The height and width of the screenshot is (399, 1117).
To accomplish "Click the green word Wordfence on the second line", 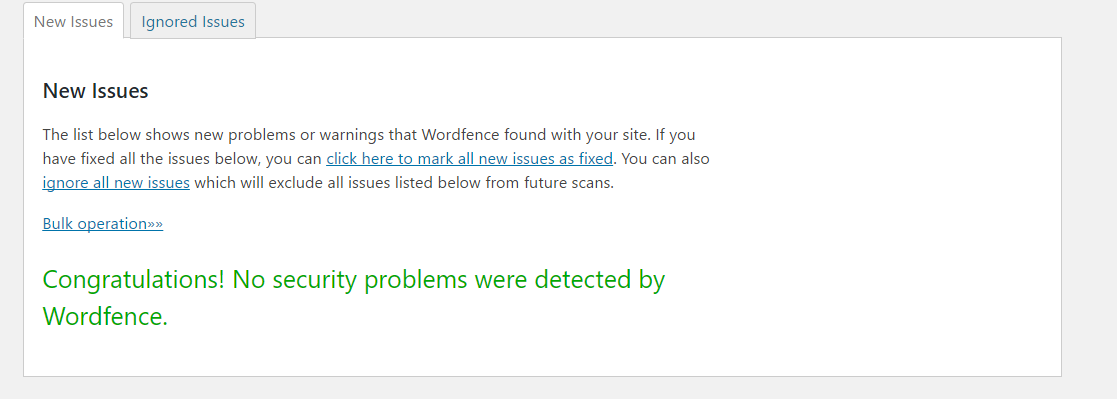I will pyautogui.click(x=105, y=316).
